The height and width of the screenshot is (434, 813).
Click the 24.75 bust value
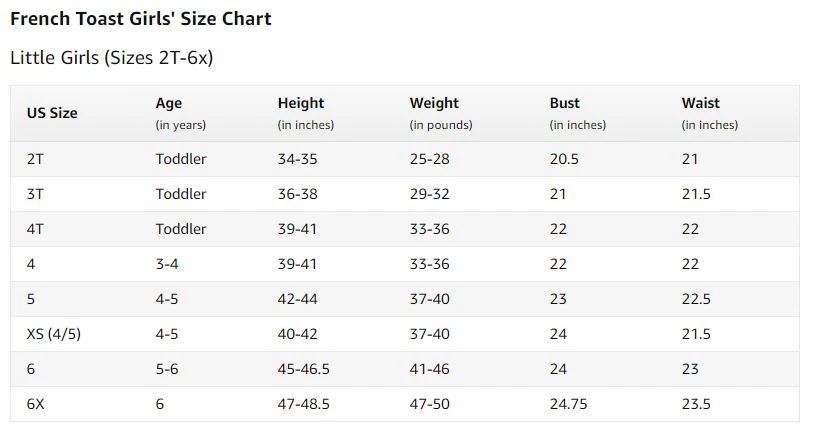click(568, 404)
